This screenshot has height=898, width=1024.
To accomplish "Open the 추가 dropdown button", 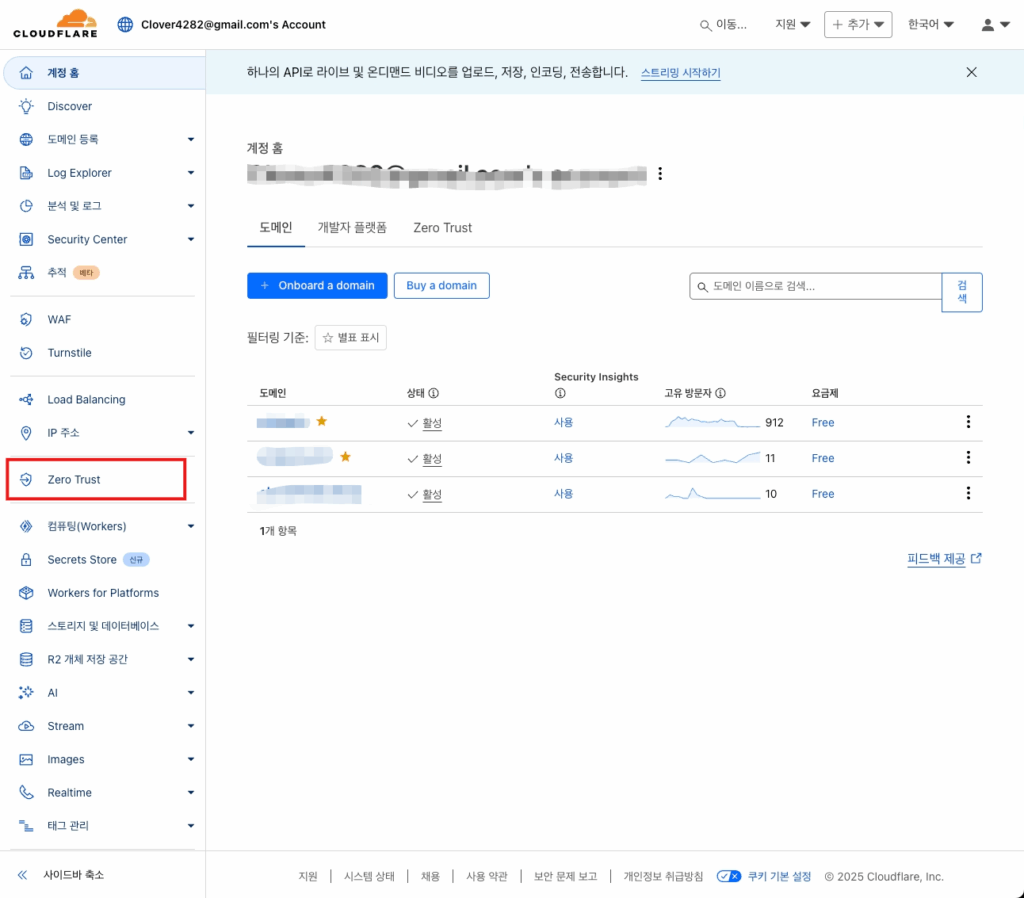I will point(857,24).
